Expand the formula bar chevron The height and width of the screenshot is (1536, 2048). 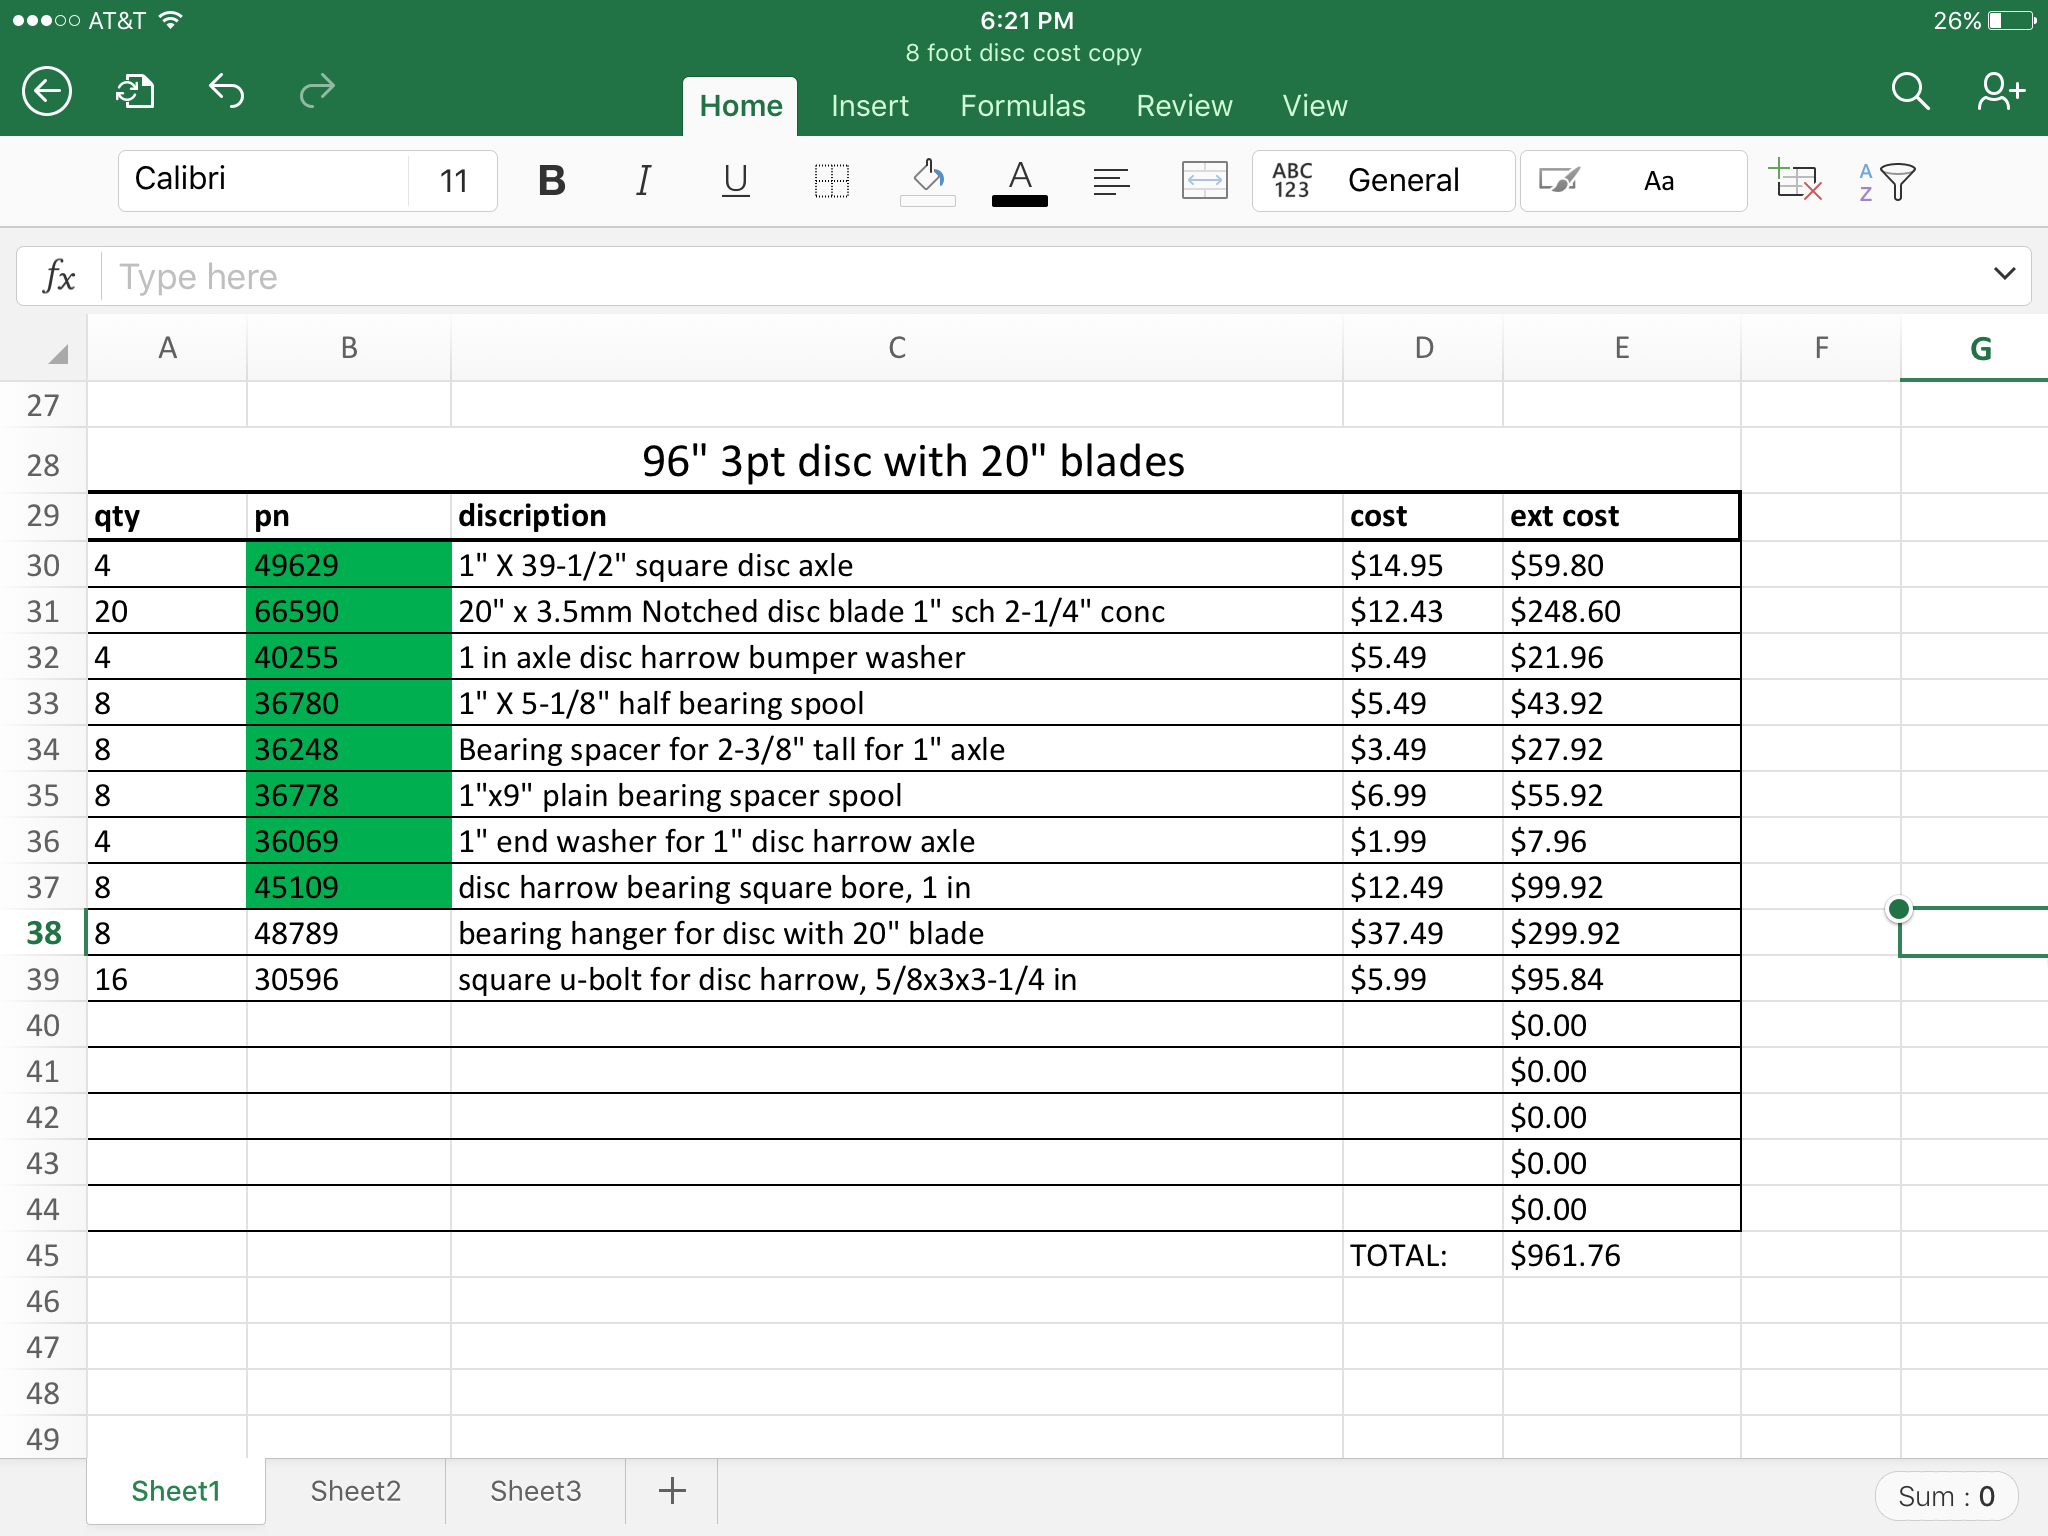[x=2004, y=274]
